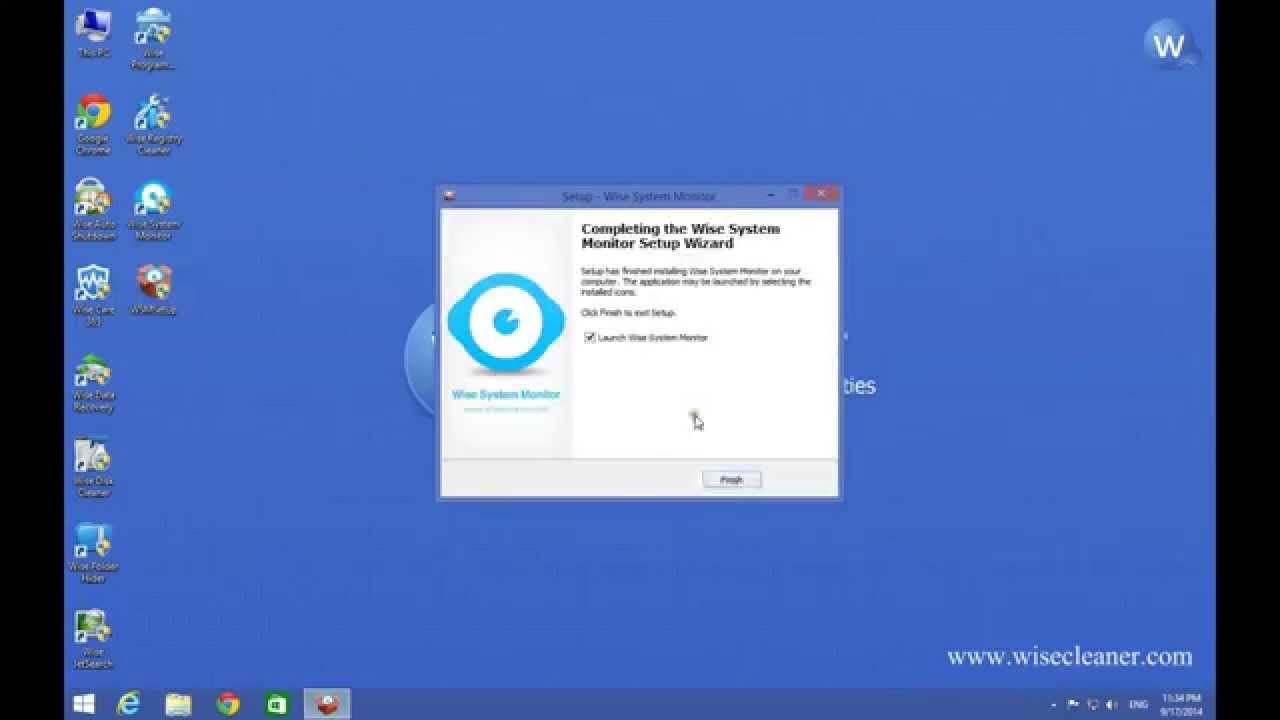Open WSMSetup installer desktop icon

coord(153,289)
